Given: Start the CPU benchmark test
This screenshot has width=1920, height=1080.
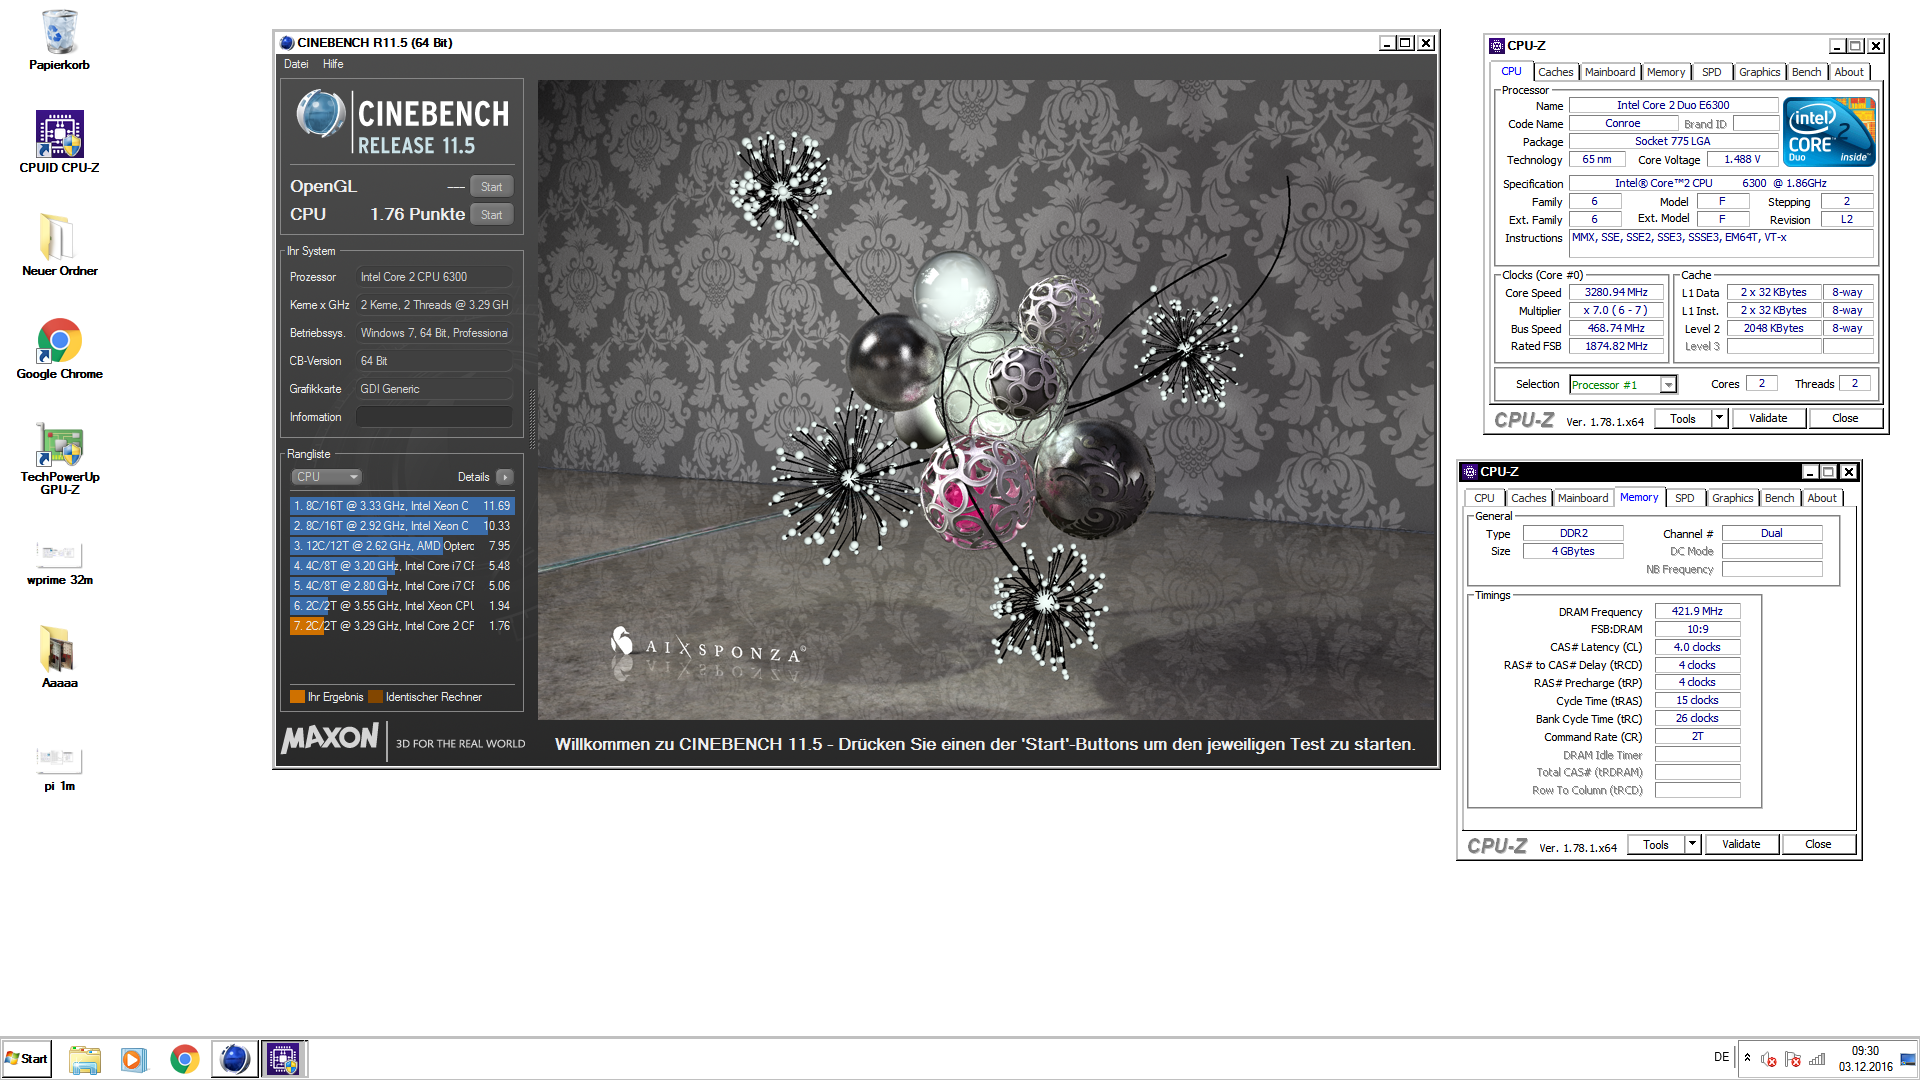Looking at the screenshot, I should click(x=491, y=215).
